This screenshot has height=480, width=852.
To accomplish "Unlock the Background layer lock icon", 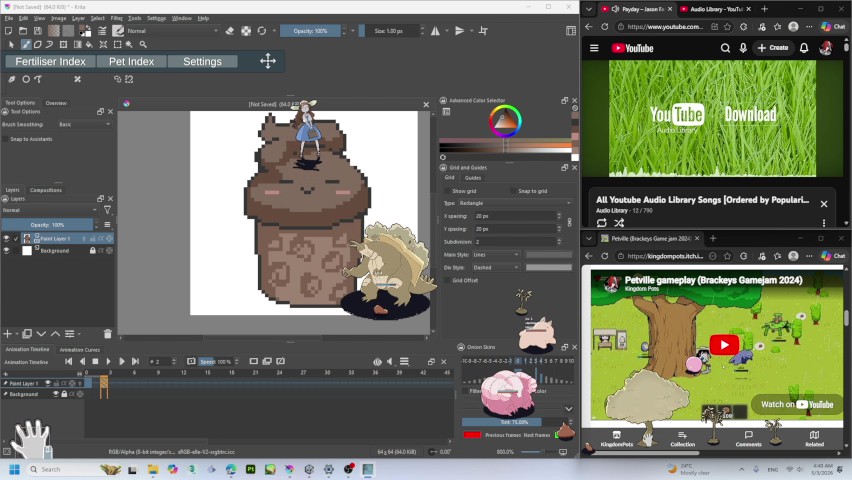I will [x=92, y=251].
